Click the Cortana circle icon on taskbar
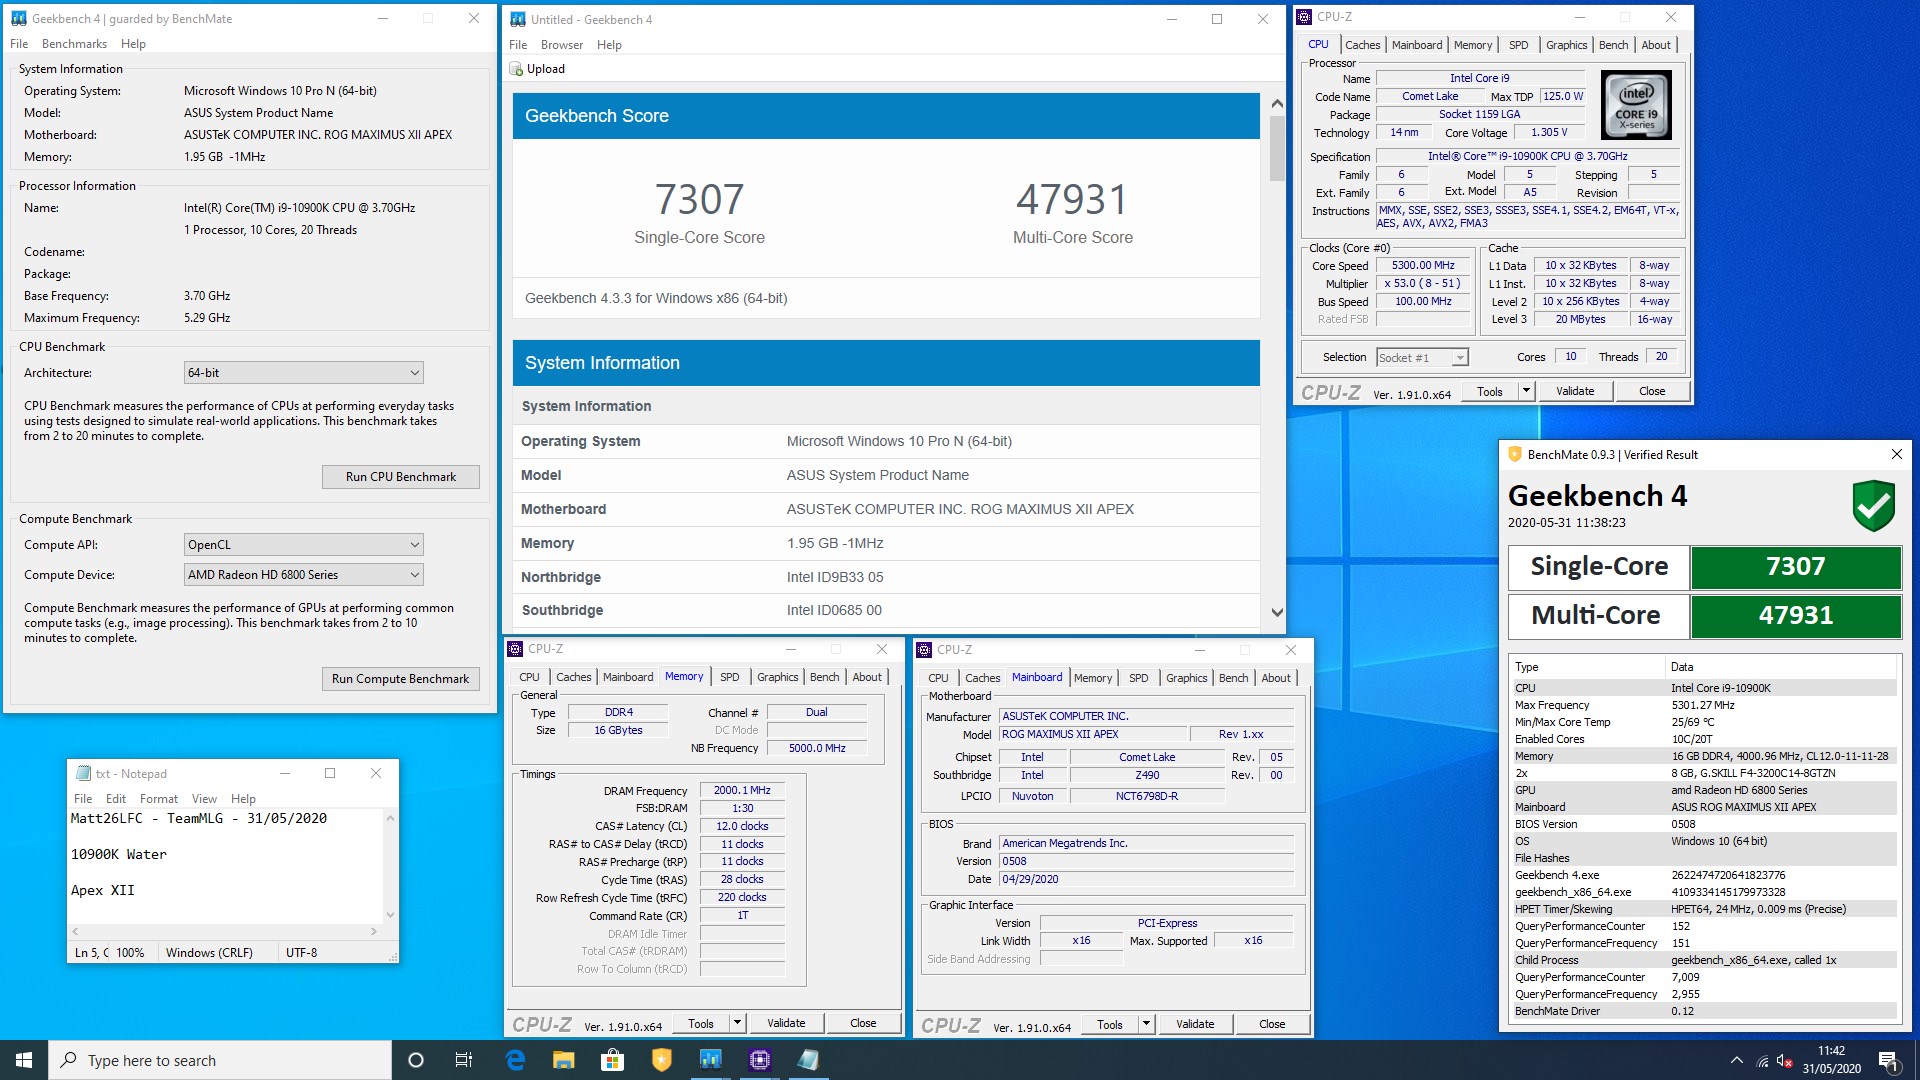Viewport: 1920px width, 1080px height. click(416, 1060)
